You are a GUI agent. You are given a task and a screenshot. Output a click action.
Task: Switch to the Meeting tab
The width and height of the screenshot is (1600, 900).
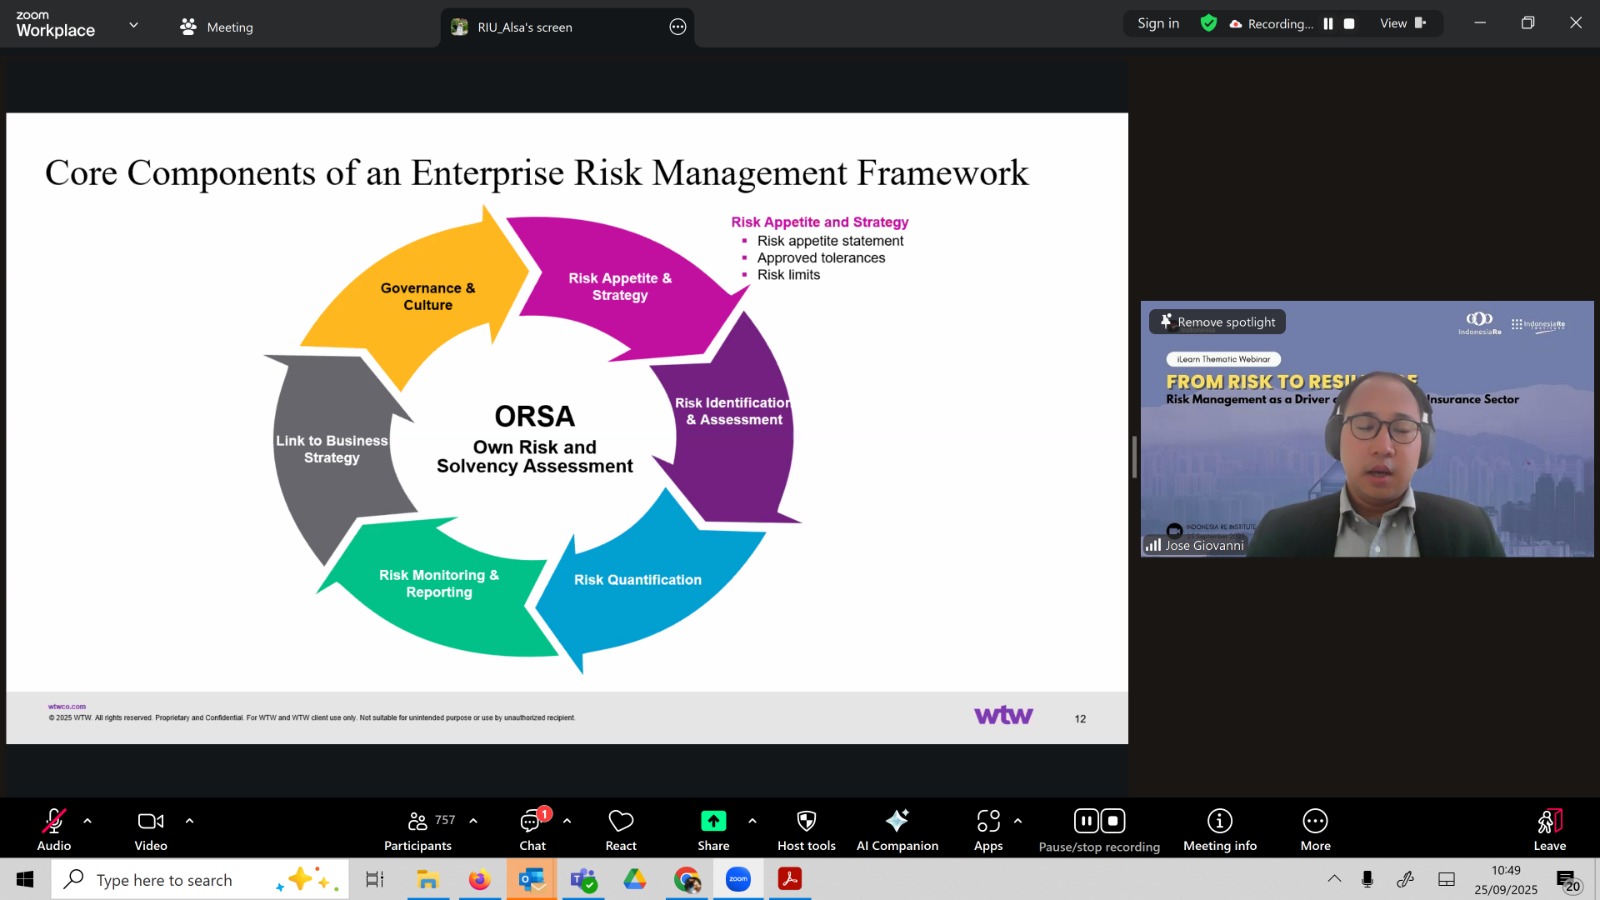pos(217,27)
